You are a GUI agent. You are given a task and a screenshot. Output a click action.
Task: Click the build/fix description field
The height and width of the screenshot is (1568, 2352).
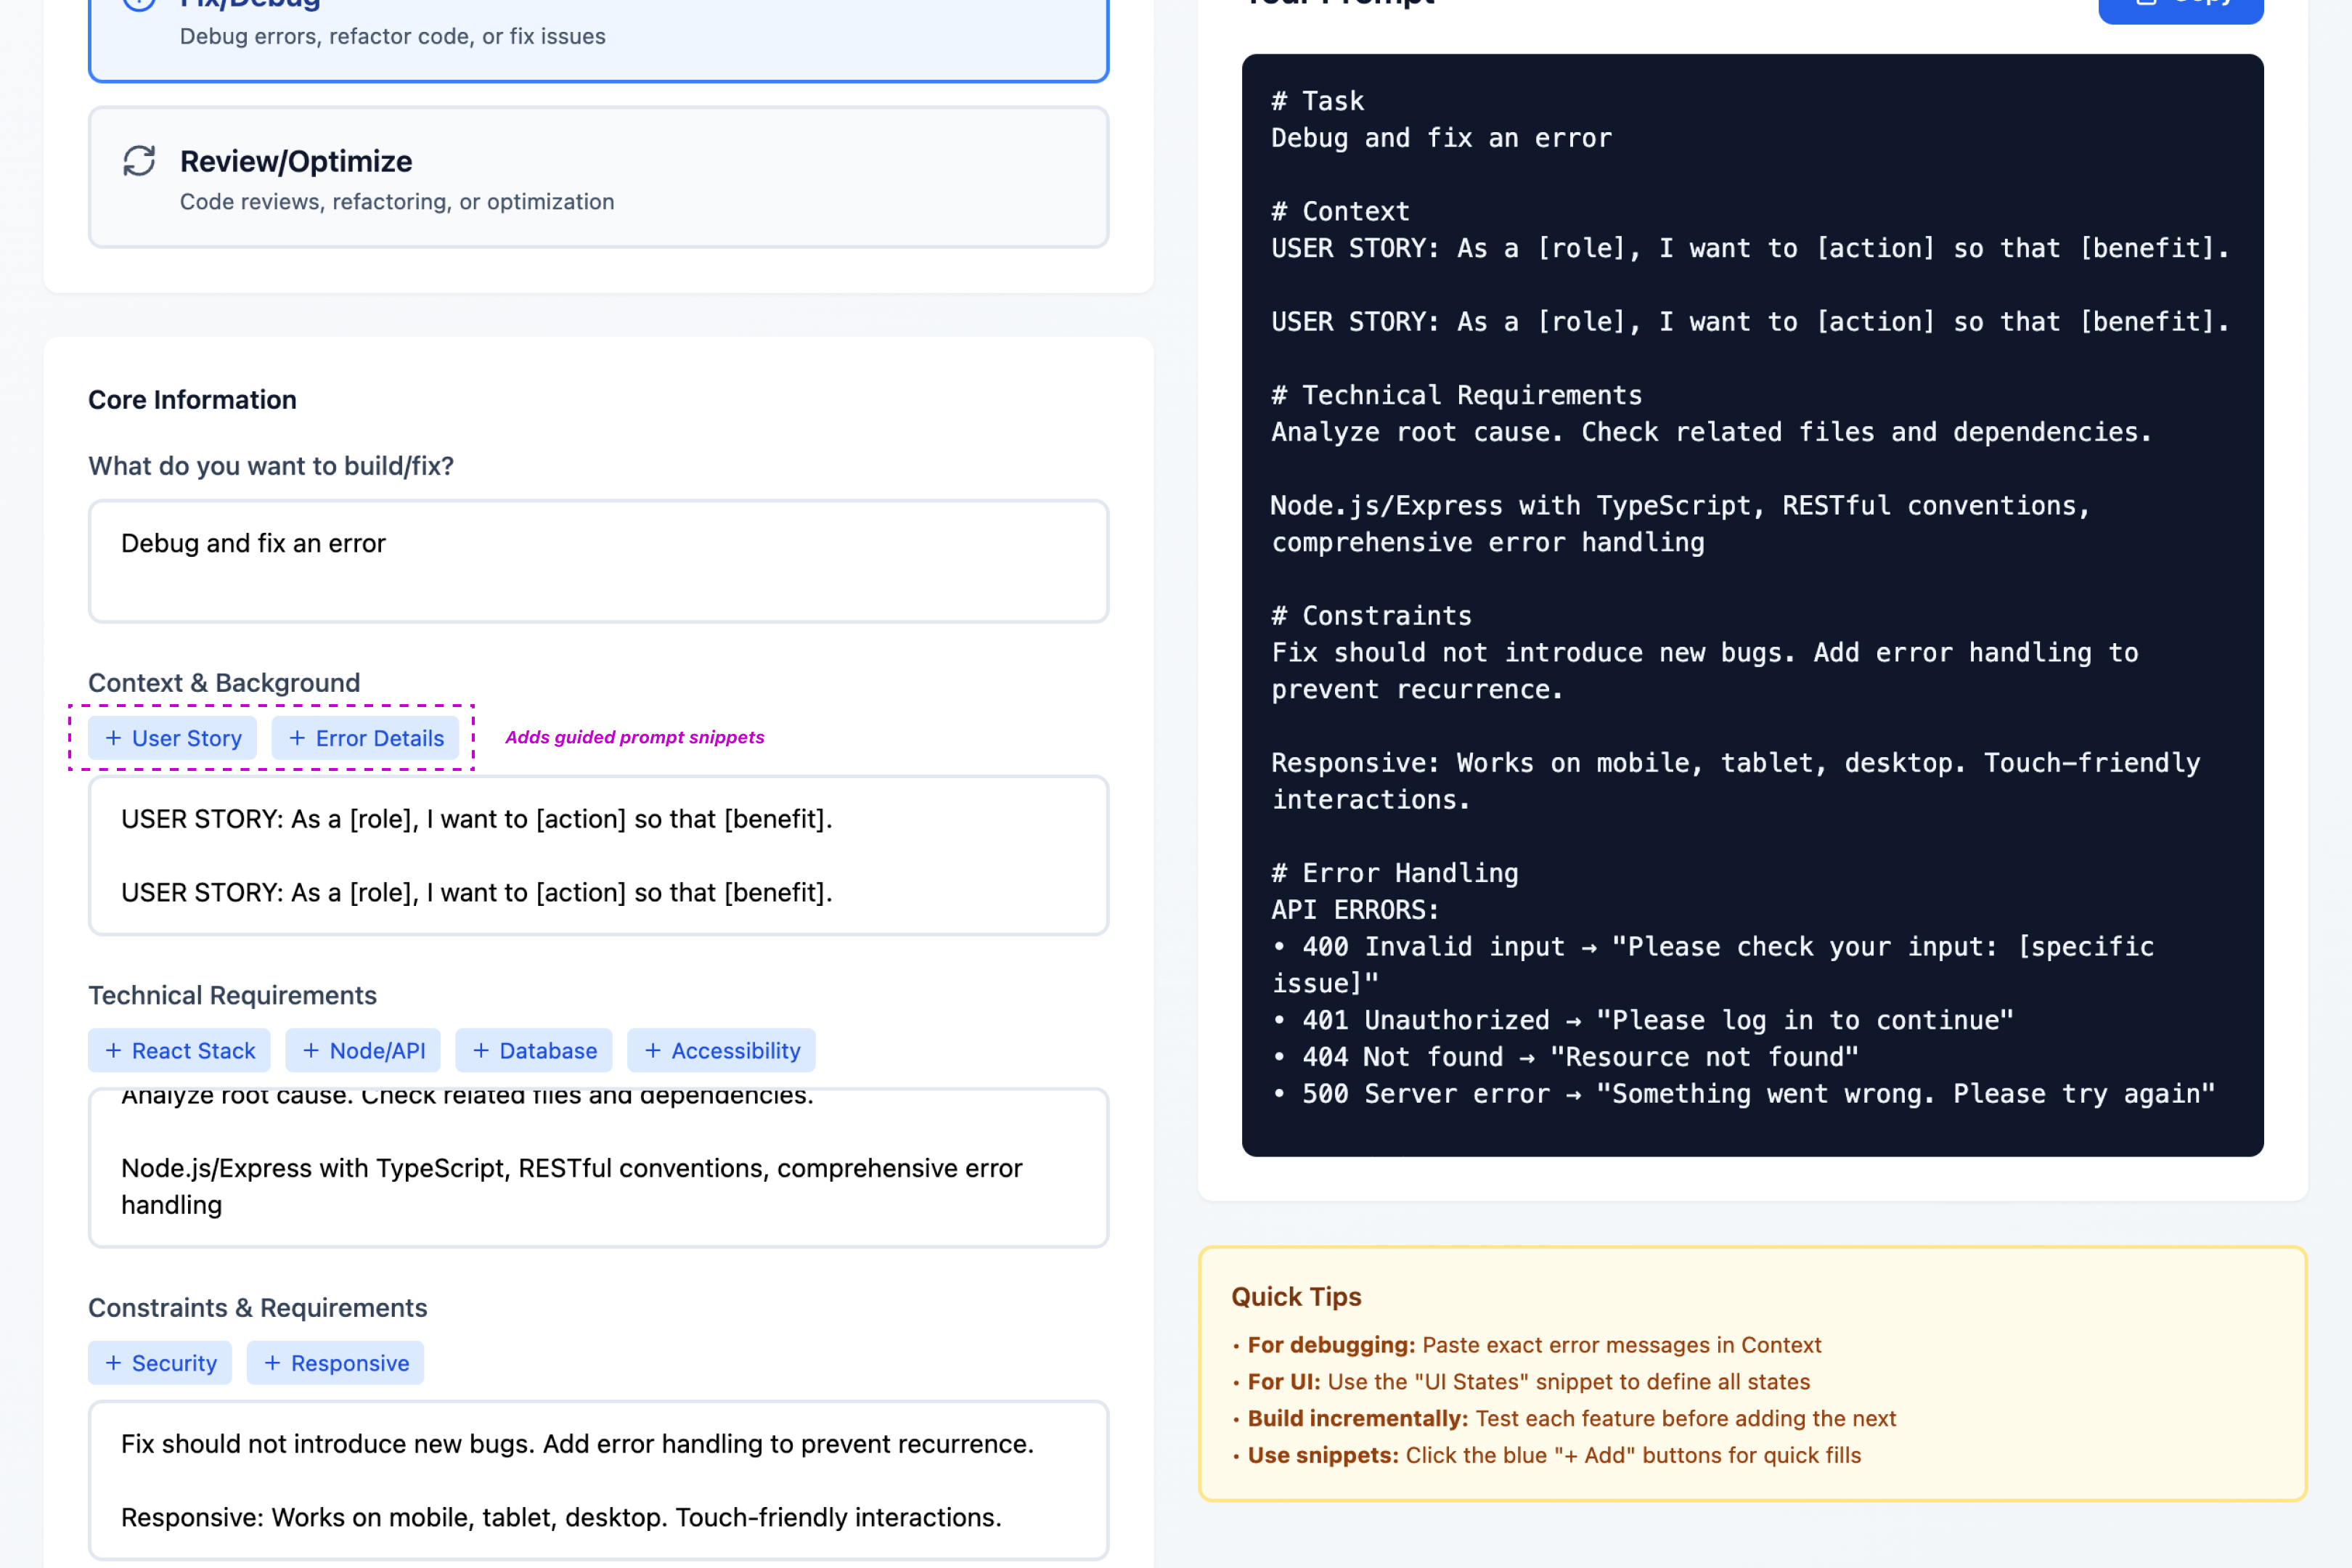pyautogui.click(x=598, y=561)
